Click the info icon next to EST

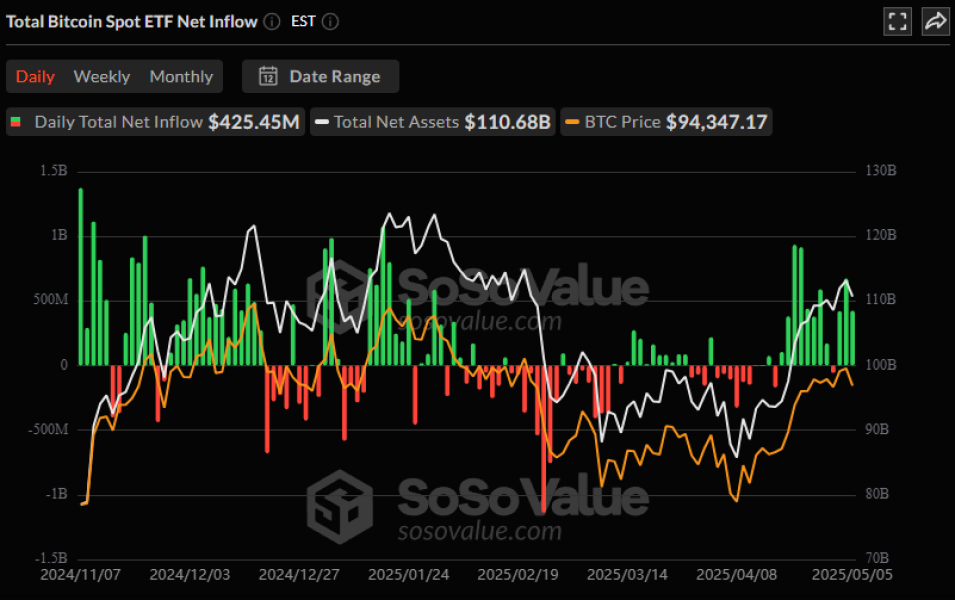click(331, 22)
